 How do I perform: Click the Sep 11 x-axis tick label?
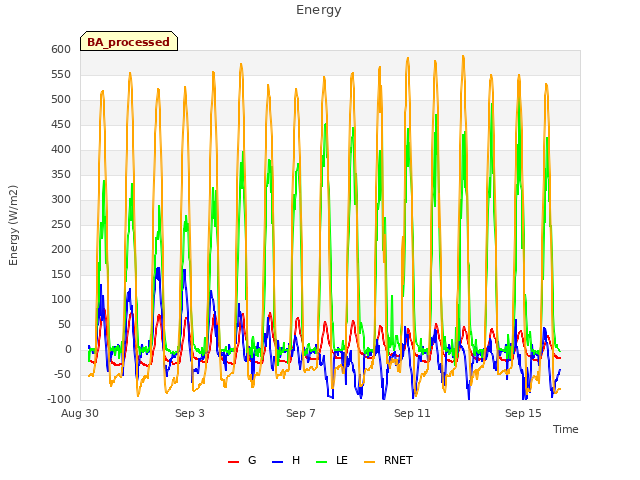412,413
